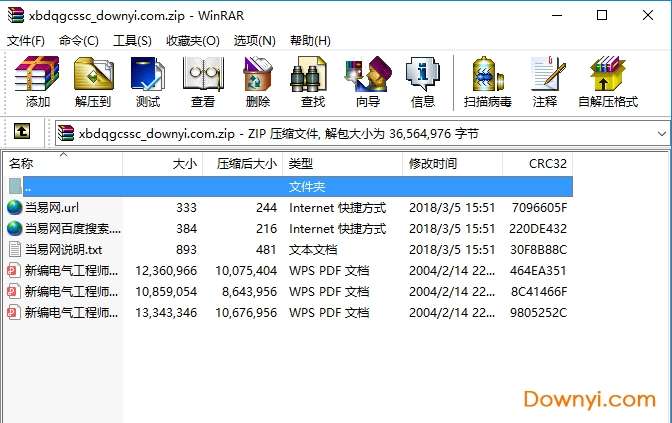Screen dimensions: 672x423
Task: Select the 当易网说明.txt file
Action: [63, 249]
